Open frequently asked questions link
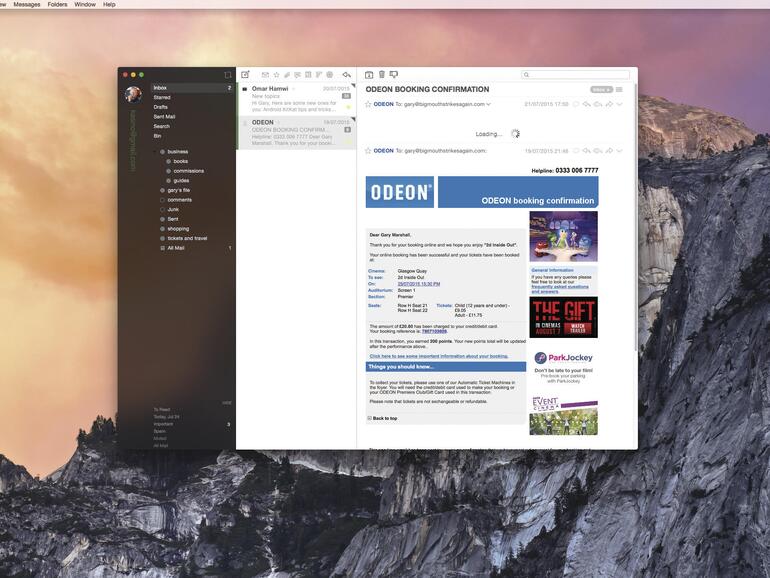The width and height of the screenshot is (770, 578). (x=560, y=289)
